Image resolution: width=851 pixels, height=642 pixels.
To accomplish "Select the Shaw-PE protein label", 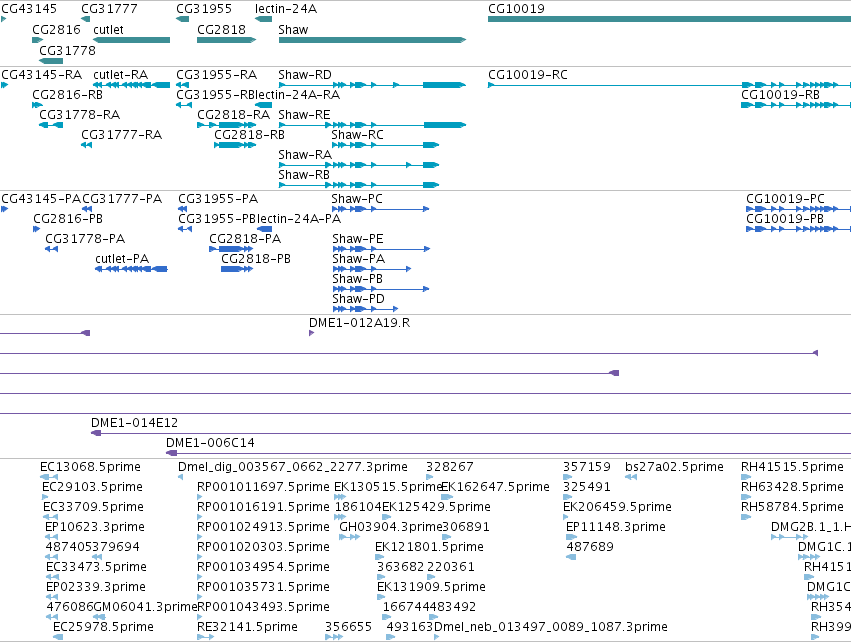I will click(x=358, y=239).
